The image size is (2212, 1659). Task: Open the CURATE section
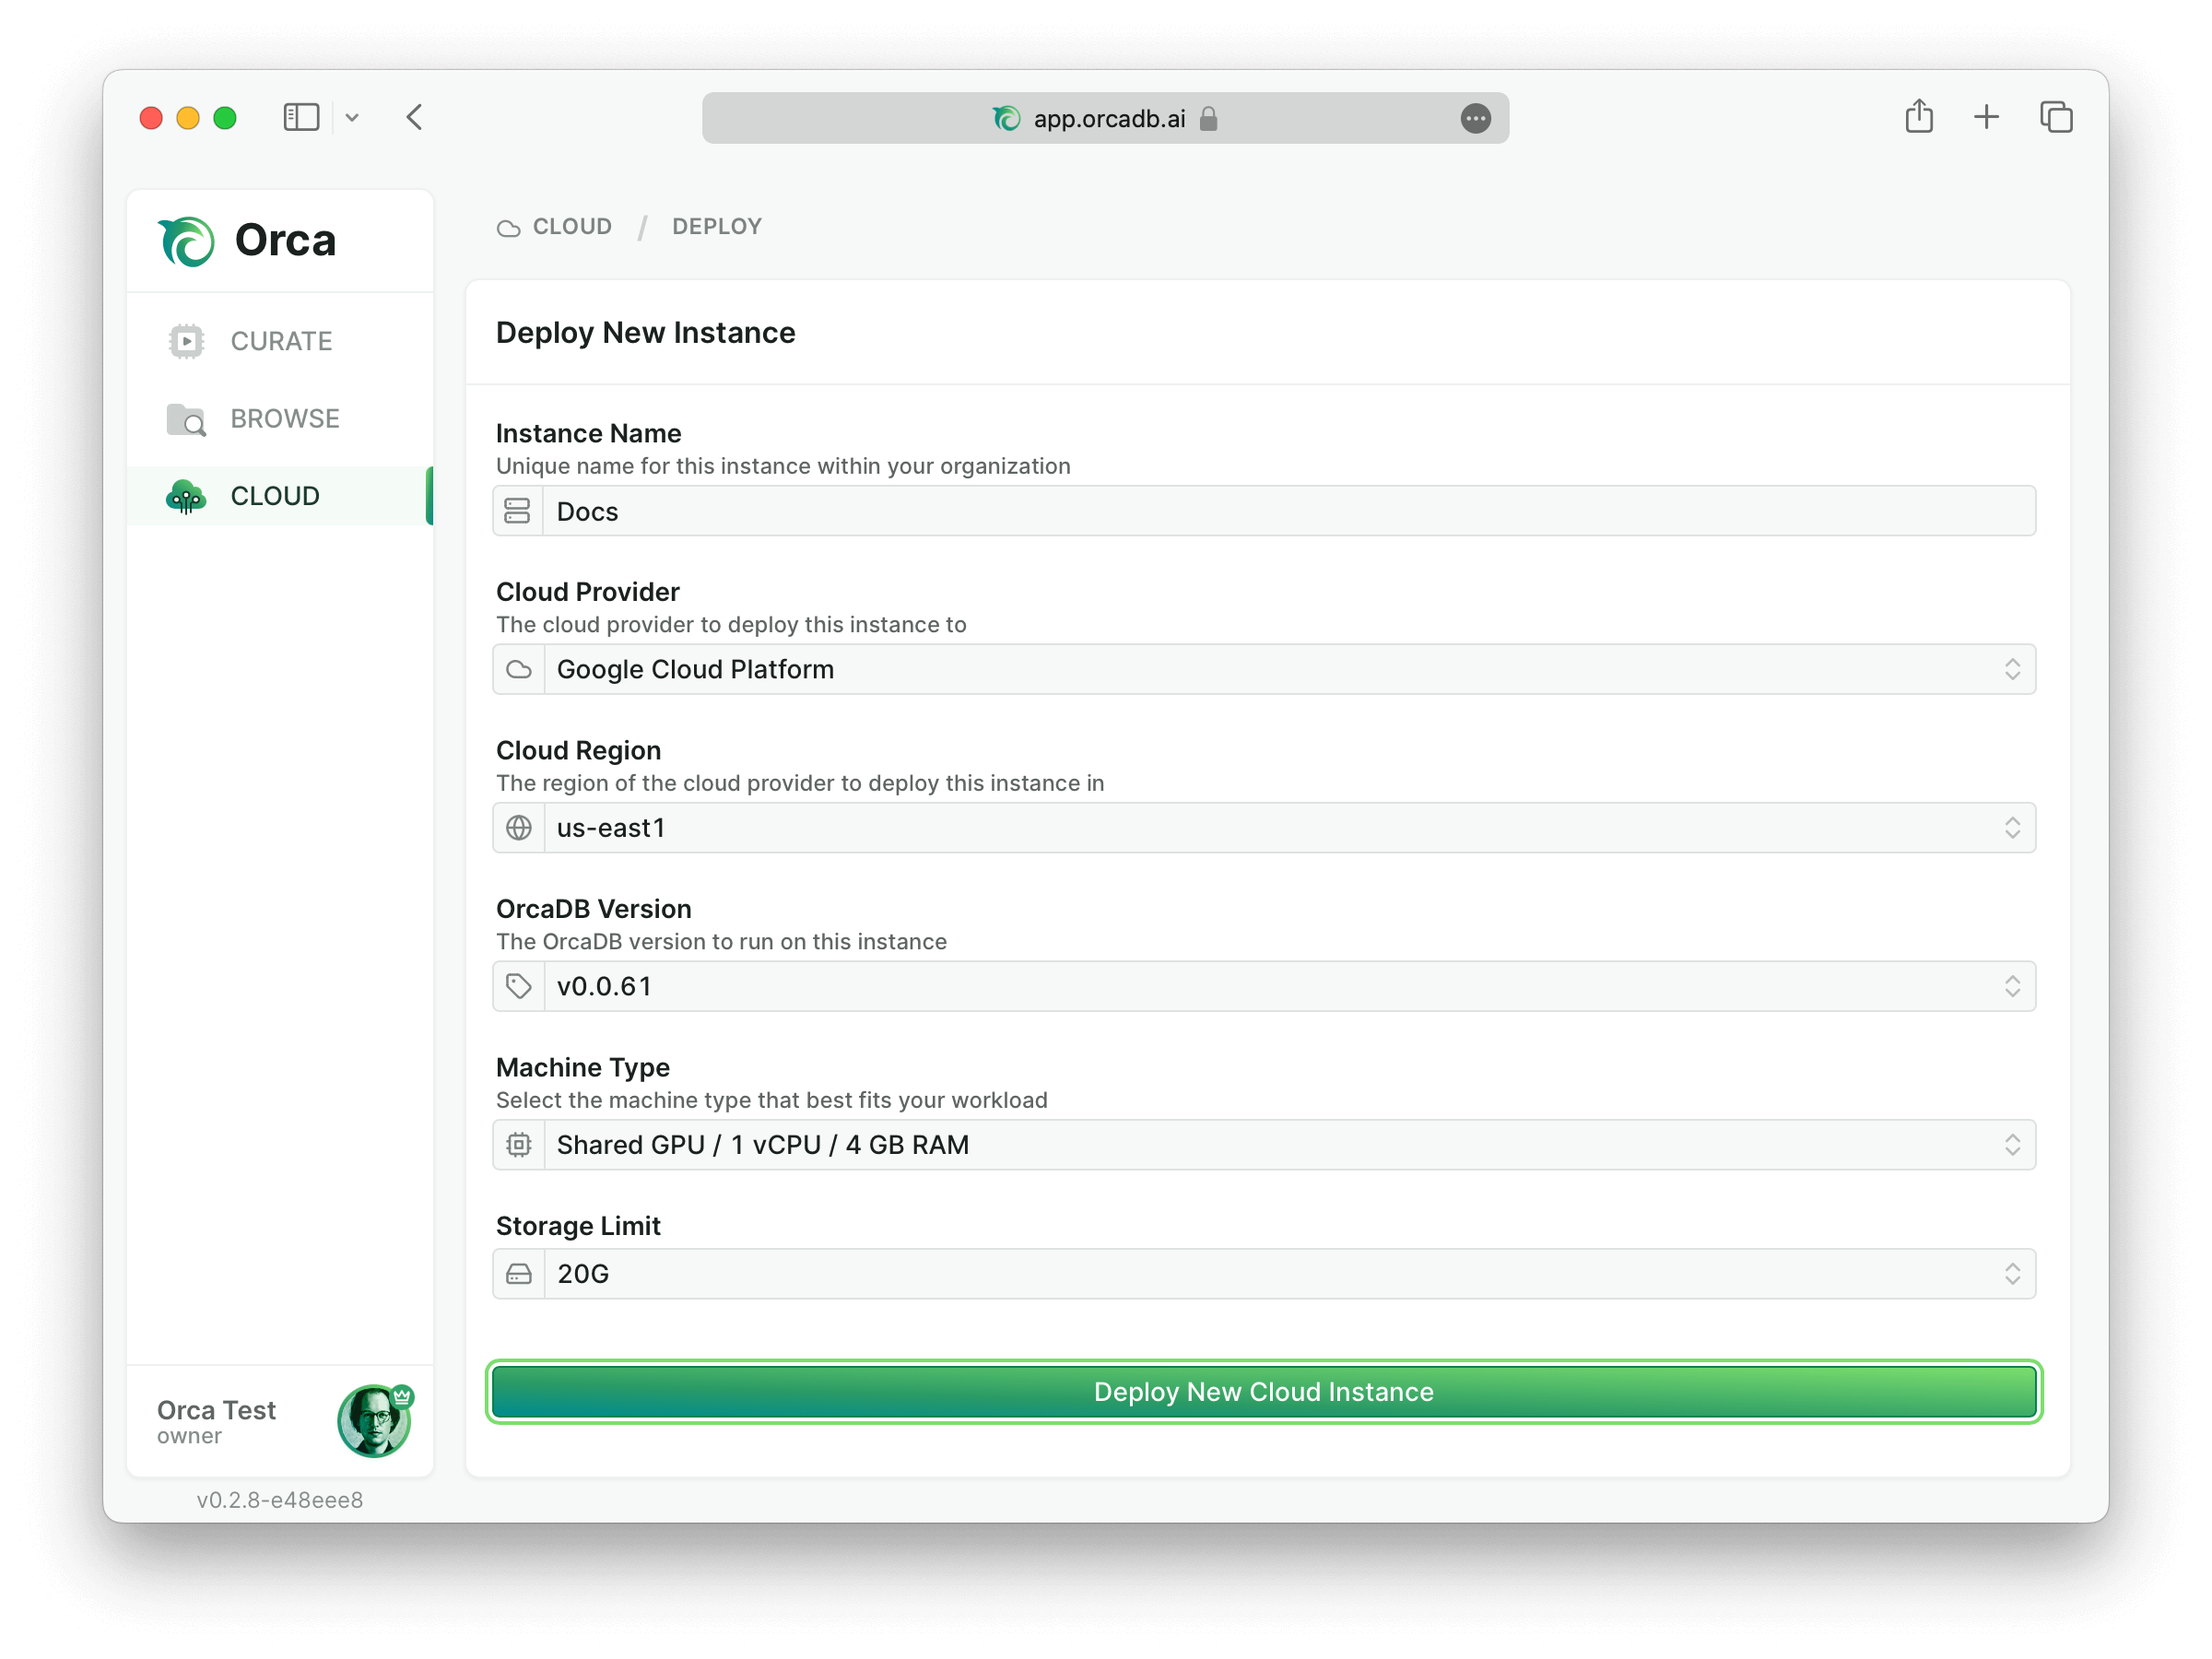point(280,341)
